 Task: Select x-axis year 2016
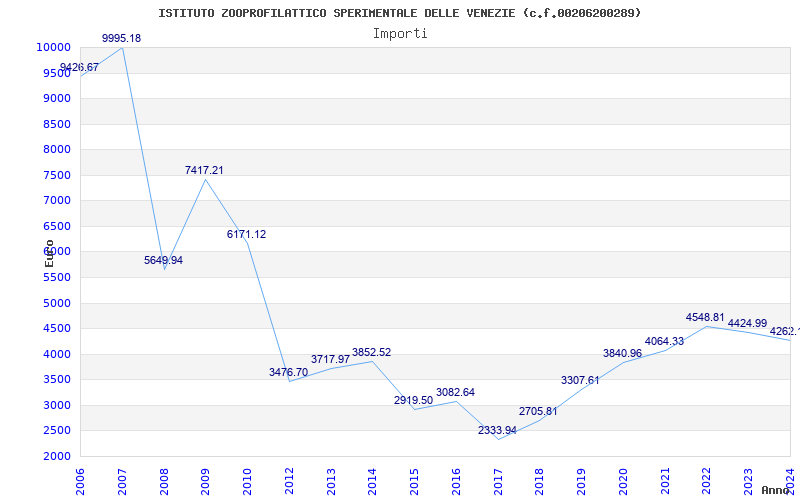click(456, 482)
